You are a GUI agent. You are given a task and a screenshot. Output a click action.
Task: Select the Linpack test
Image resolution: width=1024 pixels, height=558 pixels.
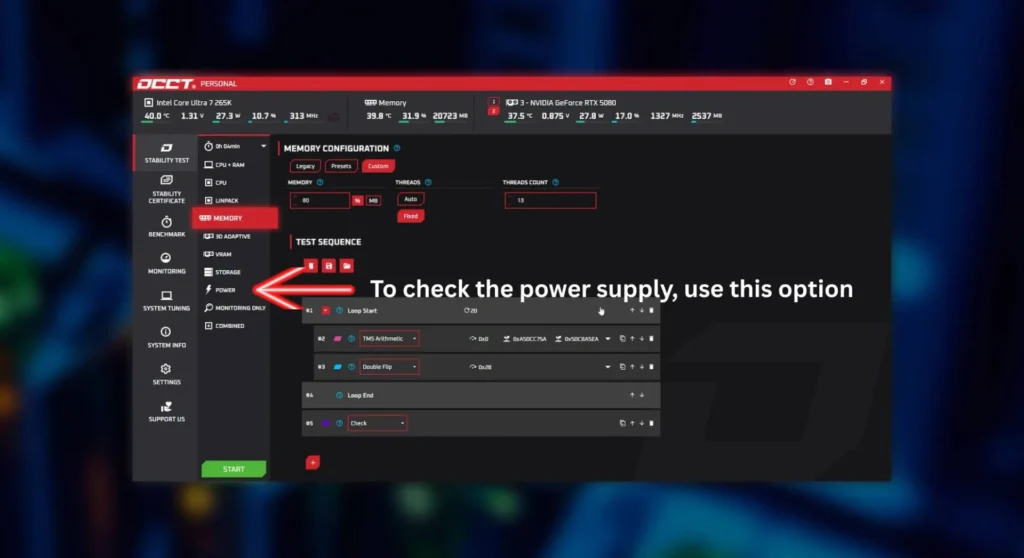point(222,201)
